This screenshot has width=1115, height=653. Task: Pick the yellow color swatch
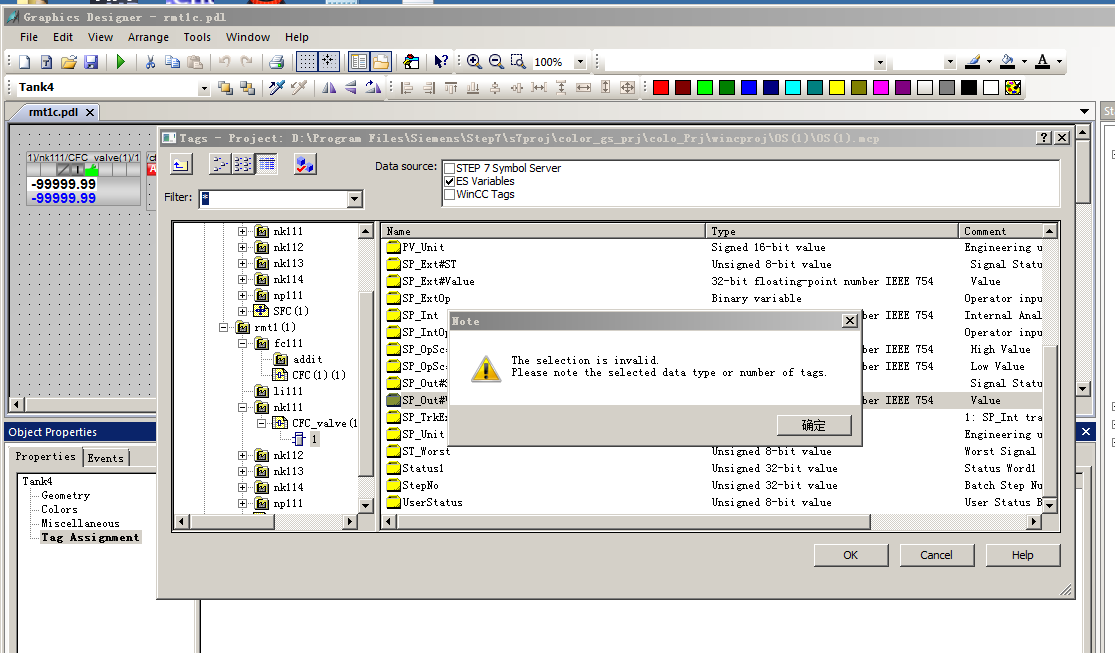837,87
